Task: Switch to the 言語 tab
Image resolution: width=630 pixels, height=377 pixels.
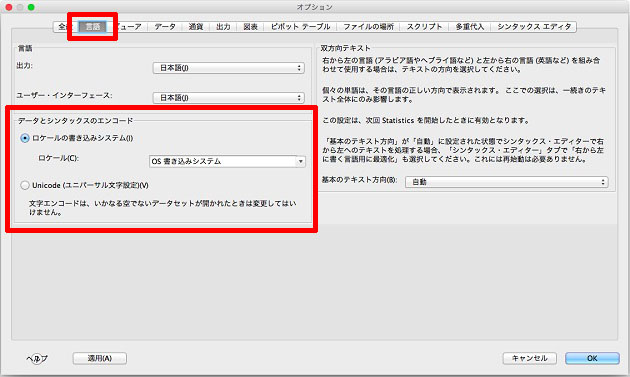Action: point(93,27)
